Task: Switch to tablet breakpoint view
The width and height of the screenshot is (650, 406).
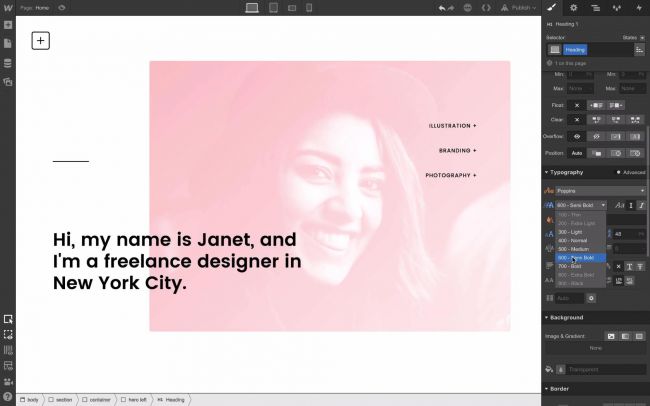Action: point(271,8)
